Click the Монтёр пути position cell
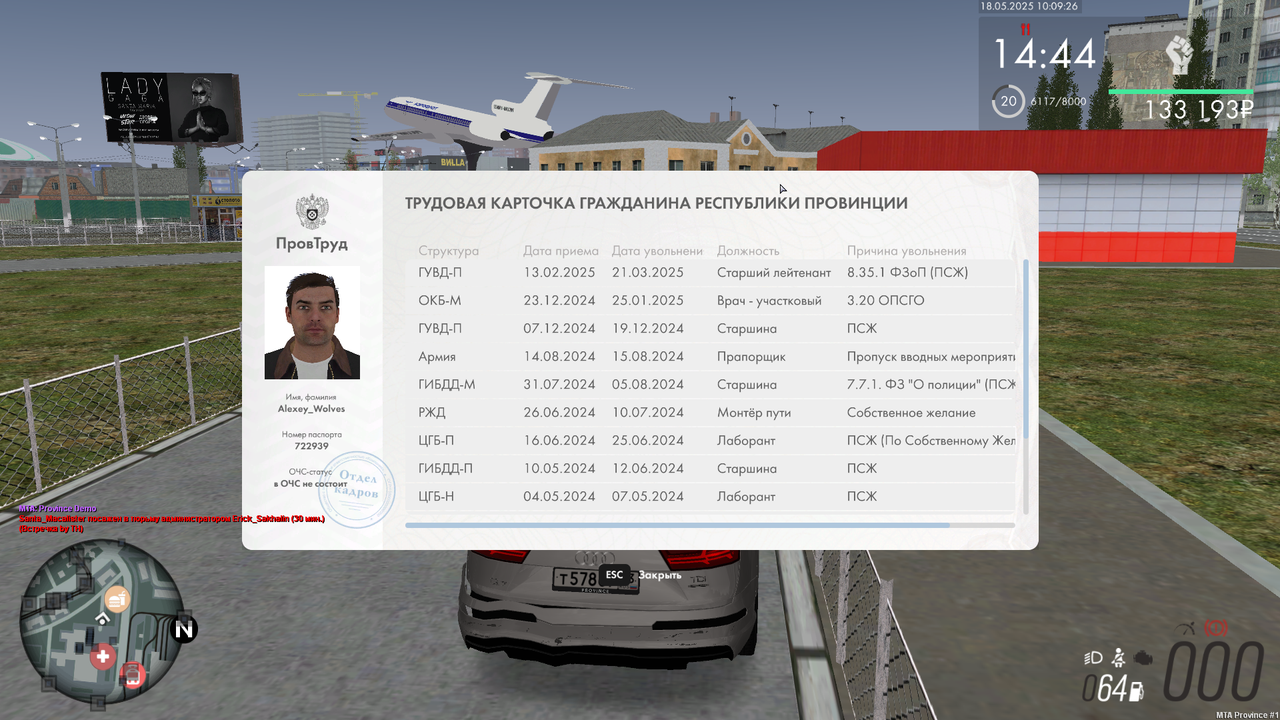 pyautogui.click(x=756, y=413)
